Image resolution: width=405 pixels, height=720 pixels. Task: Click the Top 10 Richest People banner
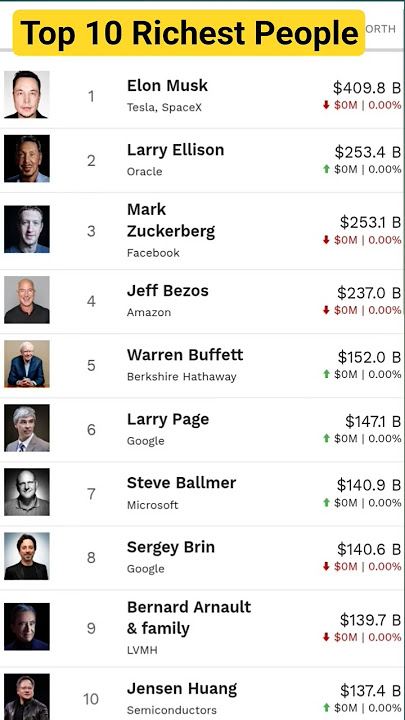click(x=189, y=33)
